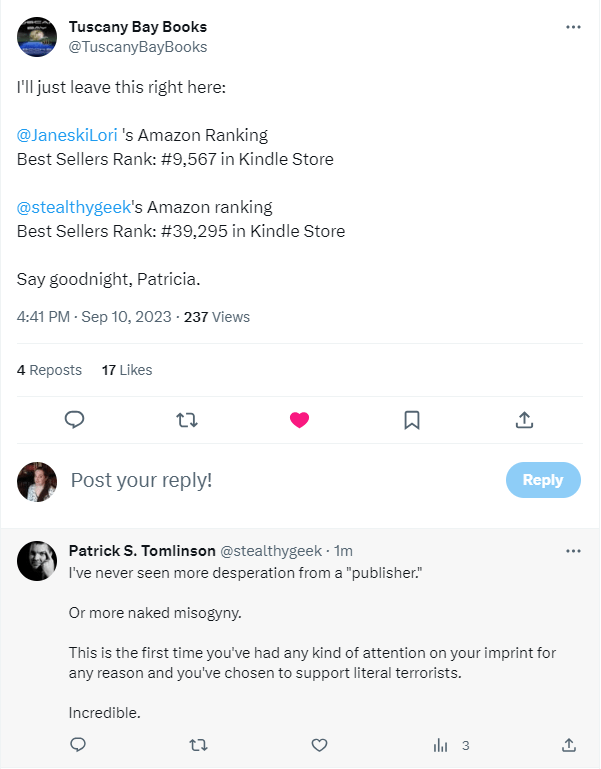Image resolution: width=601 pixels, height=769 pixels.
Task: View the 17 Likes list
Action: tap(127, 370)
